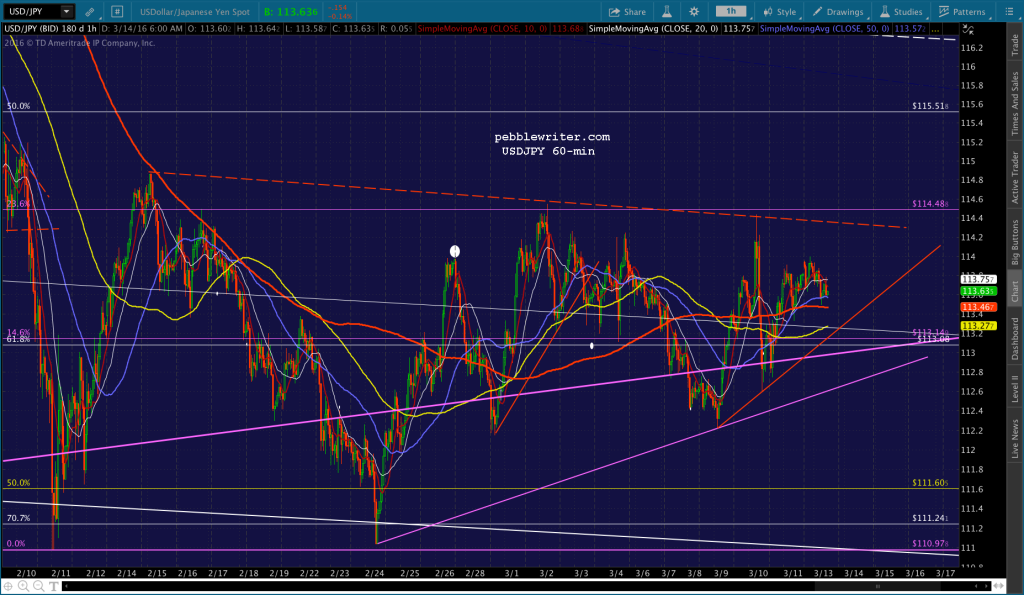Click the scroll left arrow near scrollbar end
This screenshot has width=1024, height=595.
[978, 586]
